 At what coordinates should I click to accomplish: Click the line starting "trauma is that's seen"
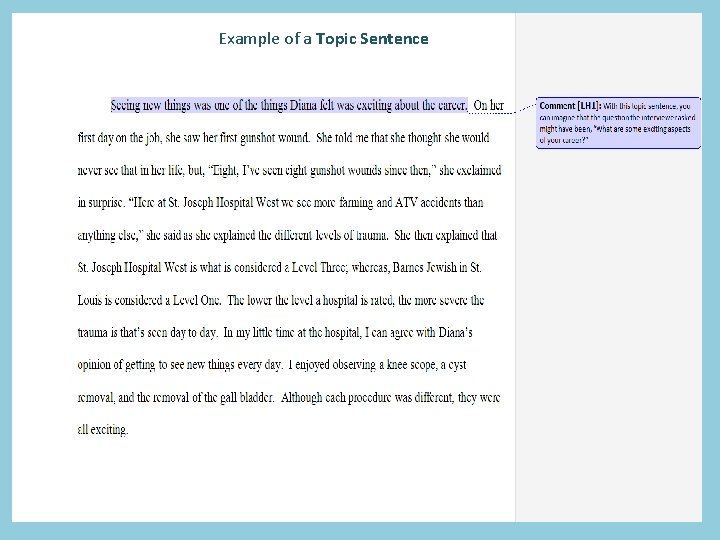click(275, 332)
